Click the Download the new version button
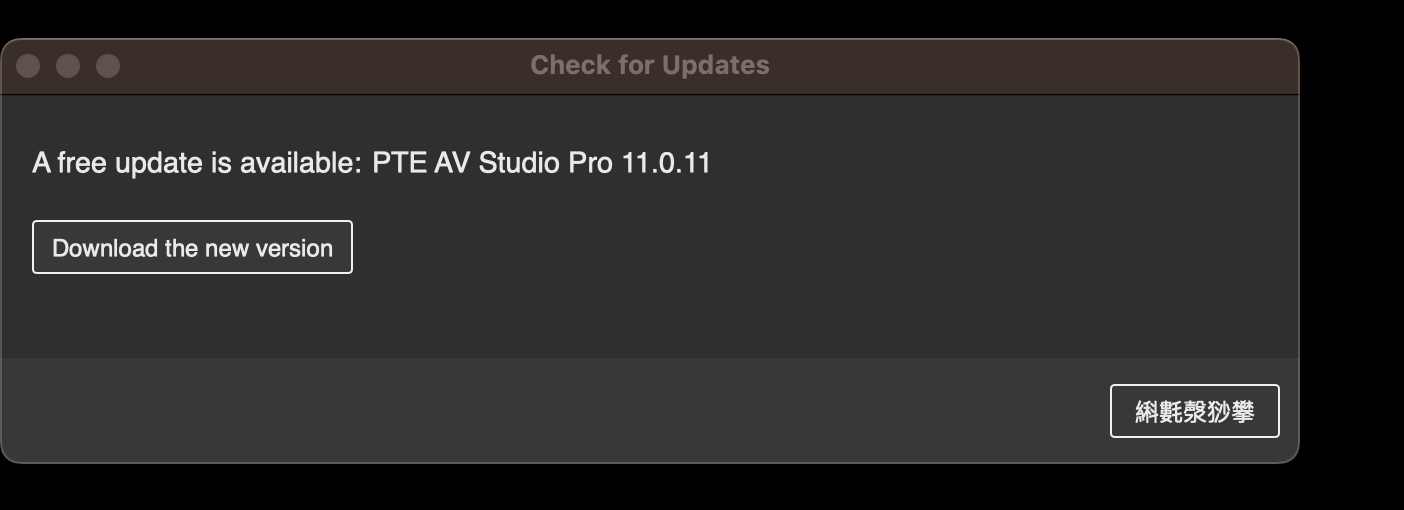The image size is (1404, 510). coord(192,247)
